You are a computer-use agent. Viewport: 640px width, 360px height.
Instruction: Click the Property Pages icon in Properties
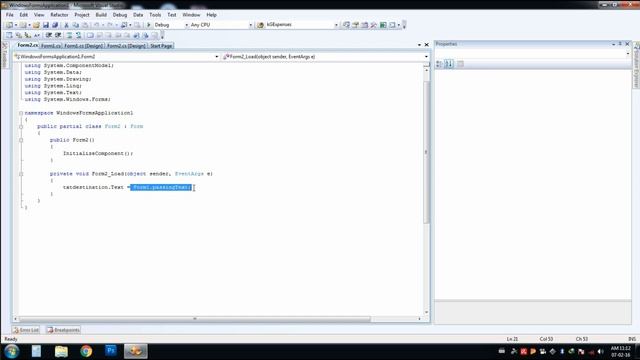460,64
